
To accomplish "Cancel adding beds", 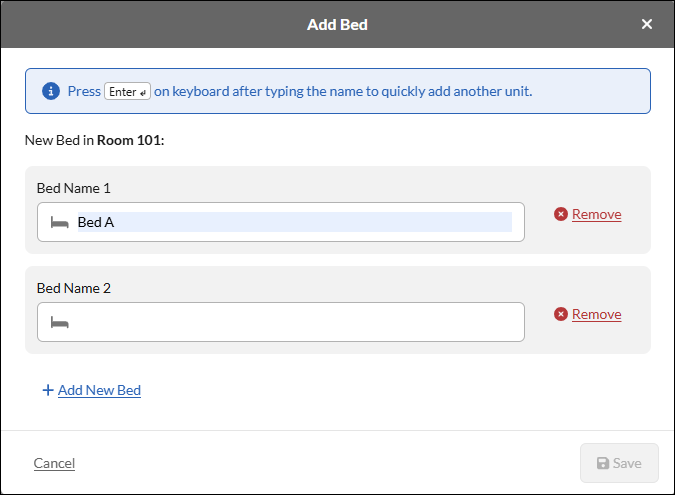I will 54,463.
